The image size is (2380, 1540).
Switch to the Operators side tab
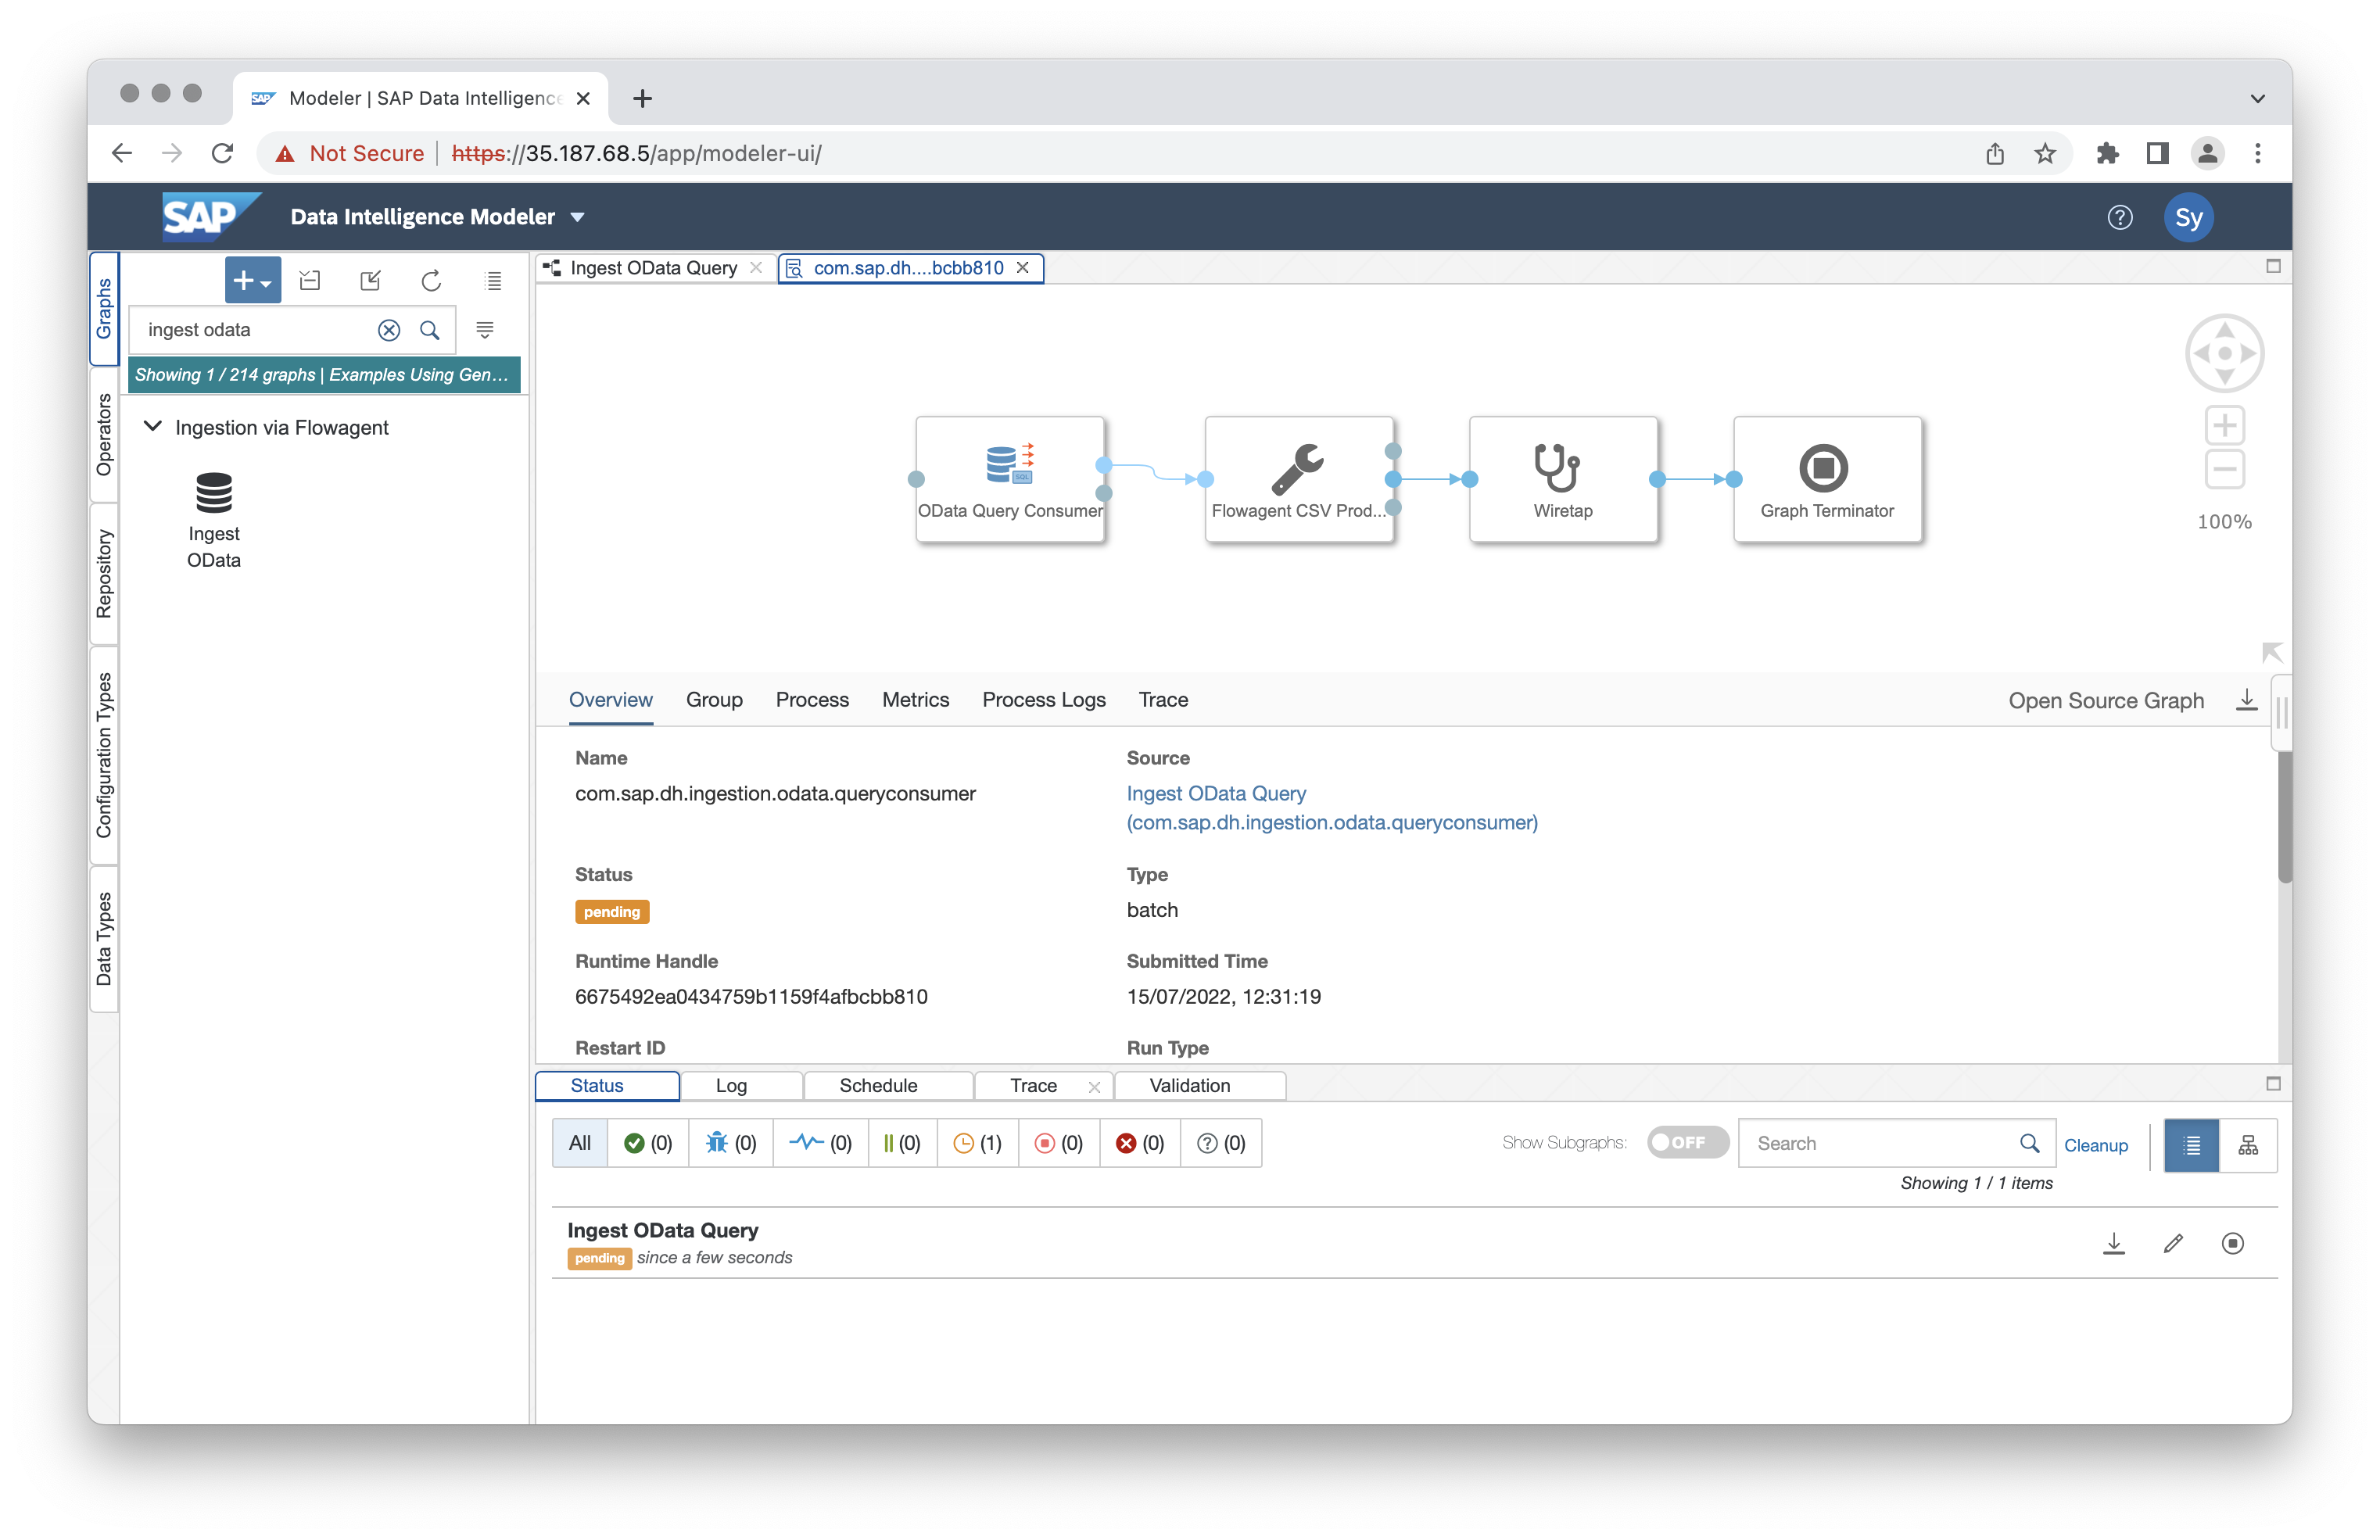point(104,435)
